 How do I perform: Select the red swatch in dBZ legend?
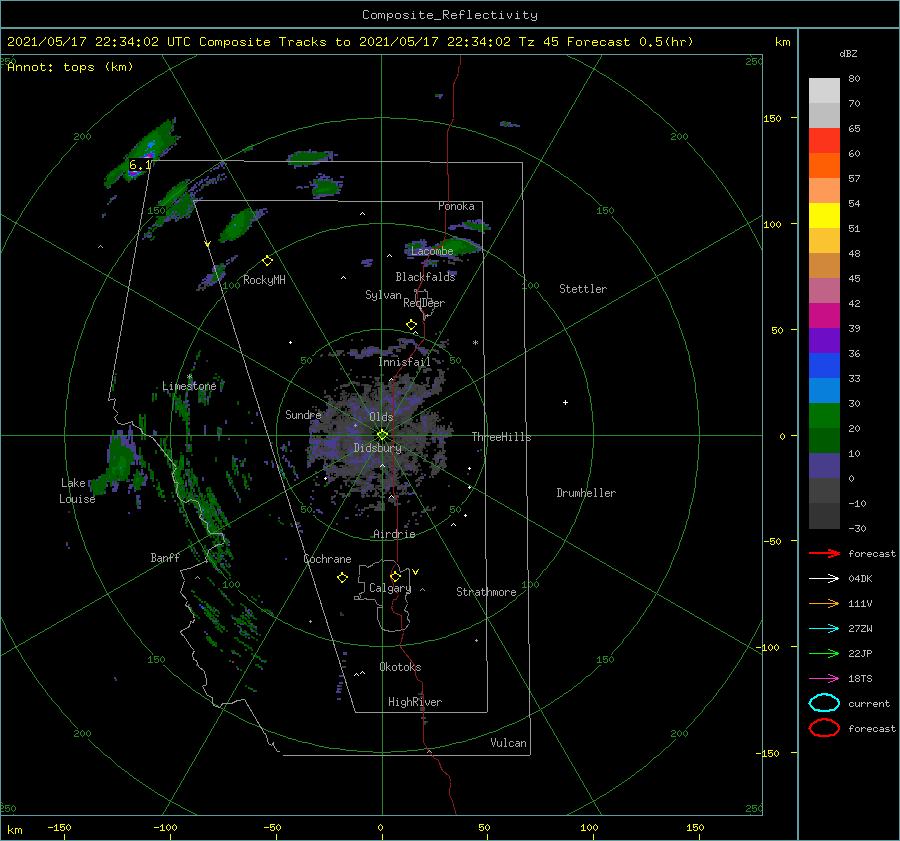(x=824, y=141)
